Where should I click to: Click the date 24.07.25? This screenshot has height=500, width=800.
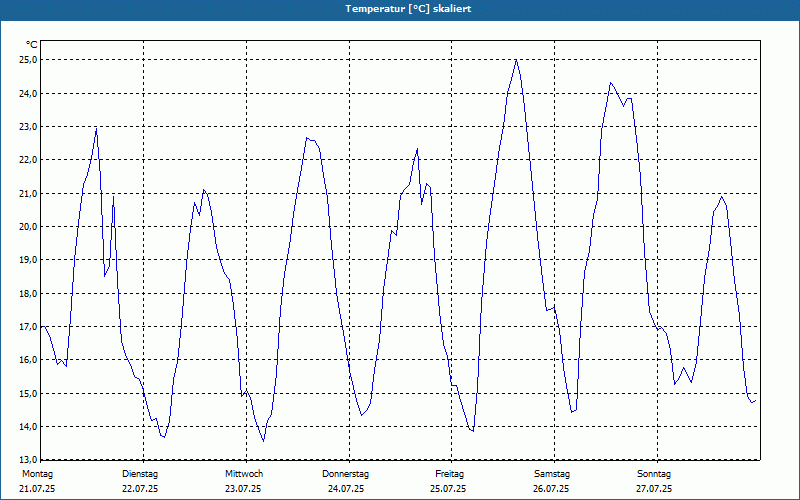pos(346,489)
